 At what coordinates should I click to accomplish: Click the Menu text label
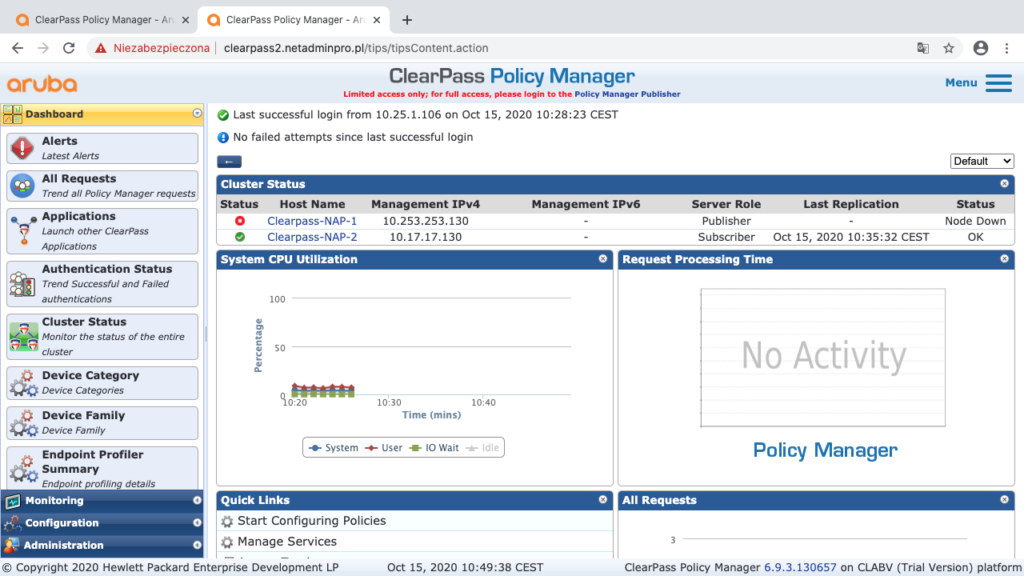point(961,82)
